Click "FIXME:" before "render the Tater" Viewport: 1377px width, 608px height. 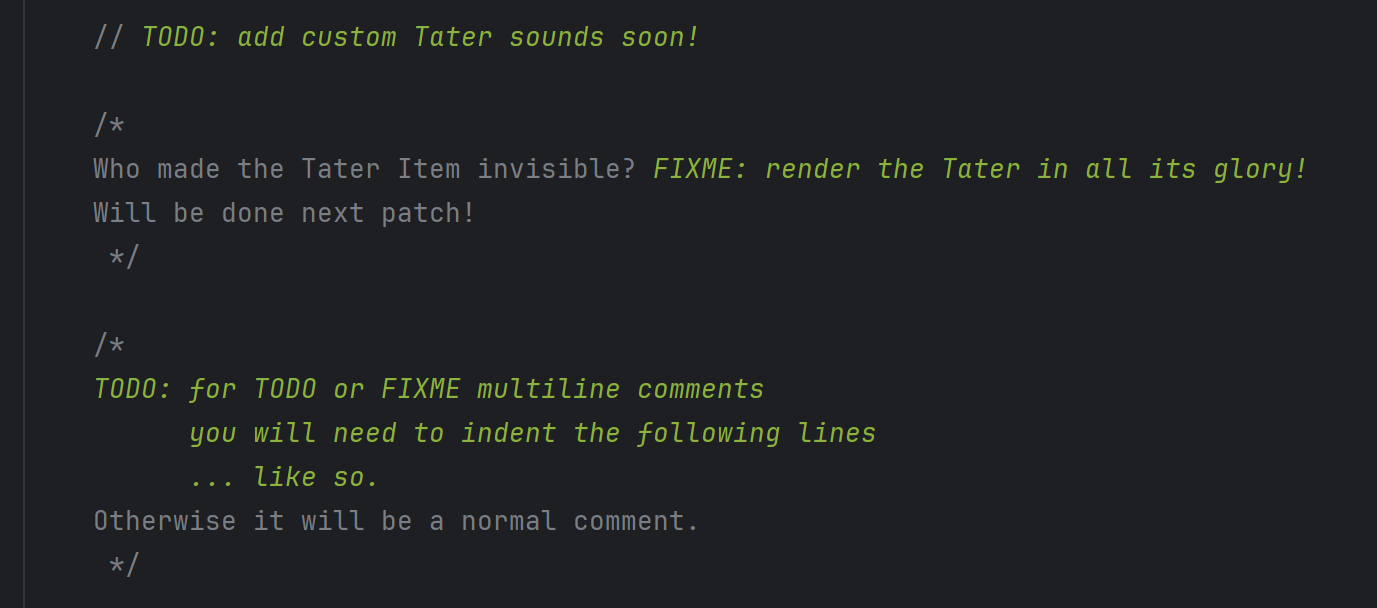pos(700,169)
